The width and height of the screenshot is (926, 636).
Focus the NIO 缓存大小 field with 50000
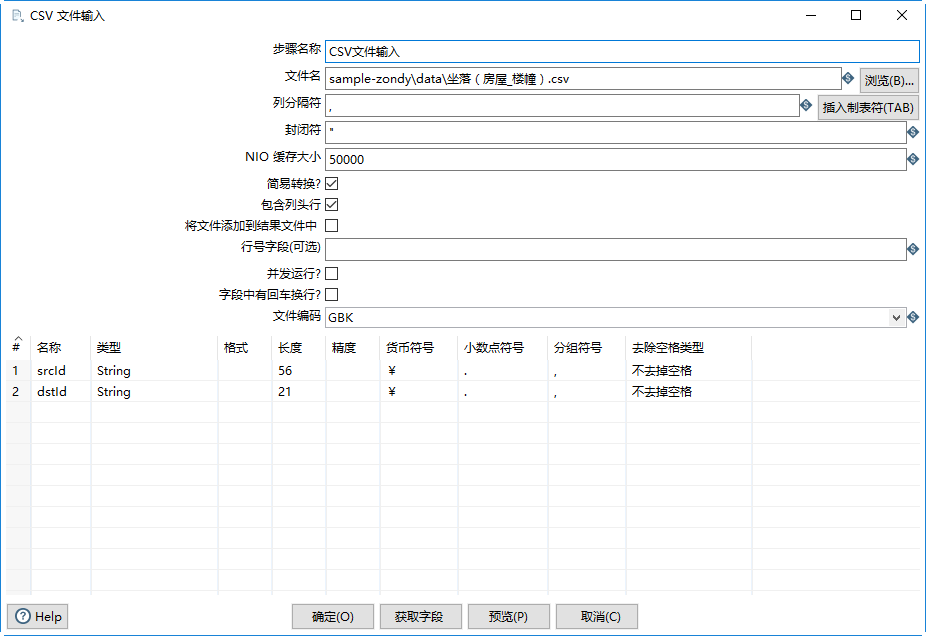tap(615, 159)
